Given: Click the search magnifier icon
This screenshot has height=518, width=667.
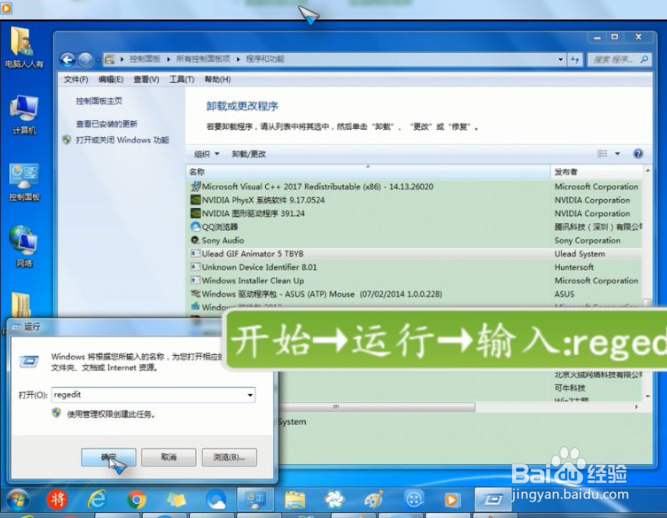Looking at the screenshot, I should (x=644, y=60).
